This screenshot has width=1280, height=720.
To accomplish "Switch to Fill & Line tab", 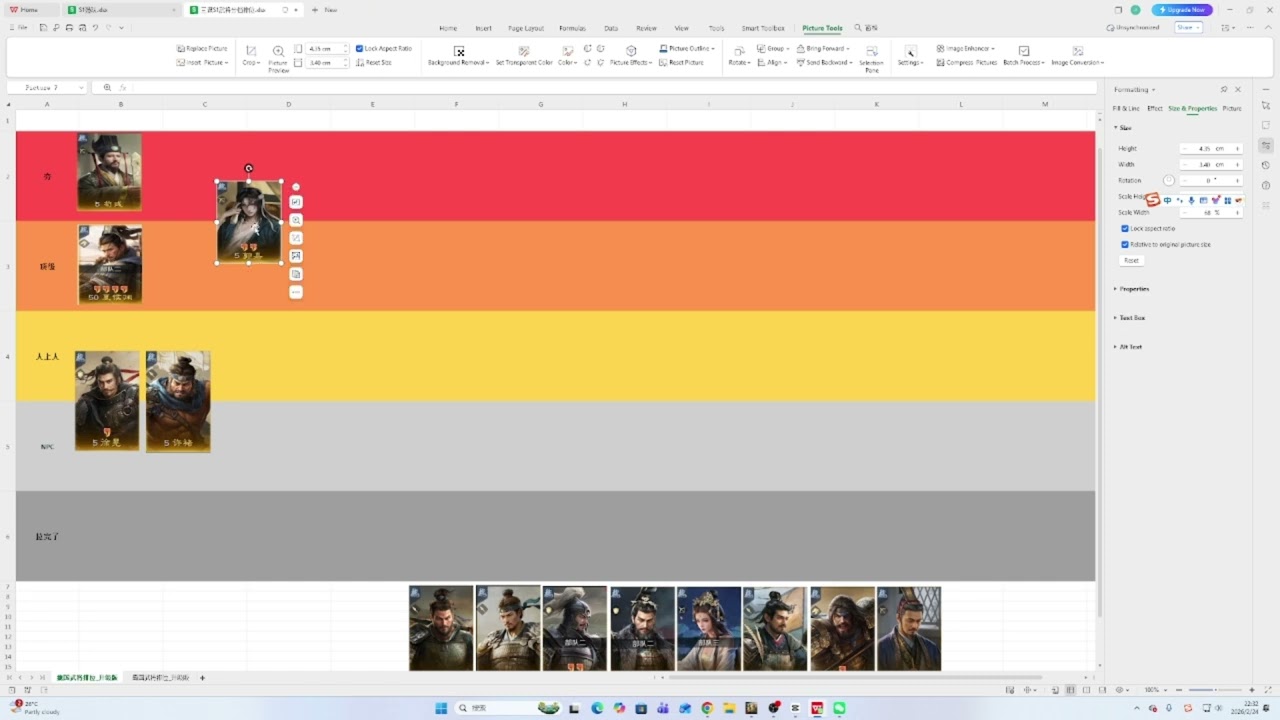I will pyautogui.click(x=1126, y=108).
